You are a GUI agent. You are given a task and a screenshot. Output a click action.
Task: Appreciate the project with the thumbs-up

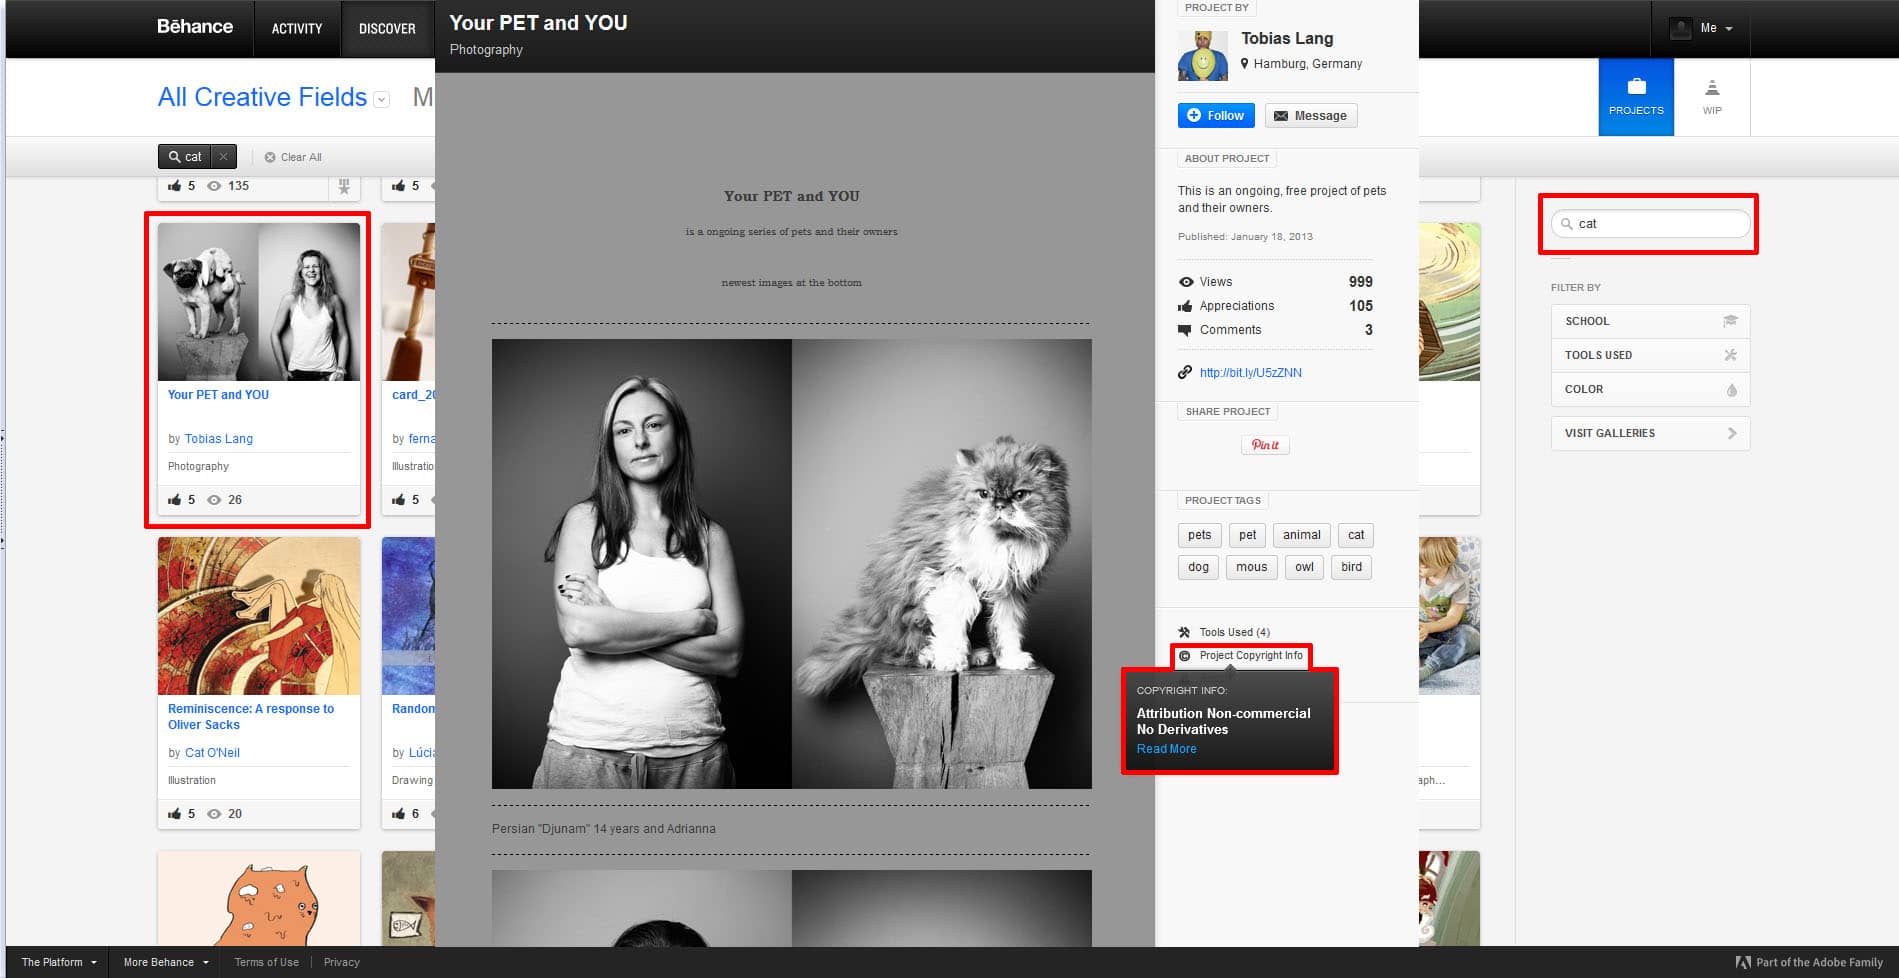click(x=1185, y=306)
